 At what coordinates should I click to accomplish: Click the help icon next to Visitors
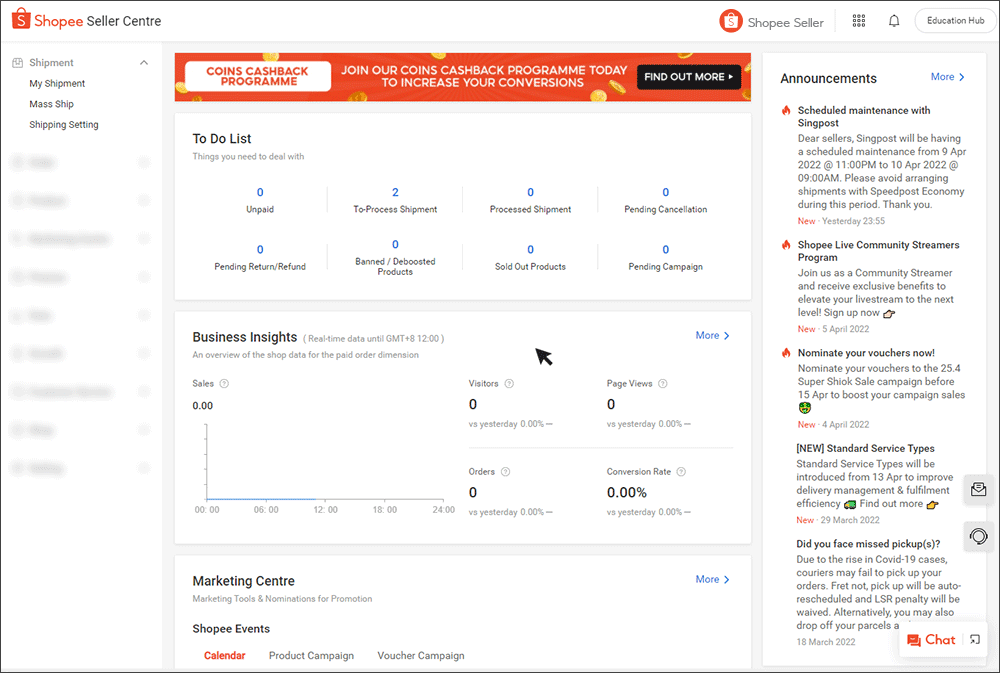click(x=508, y=383)
